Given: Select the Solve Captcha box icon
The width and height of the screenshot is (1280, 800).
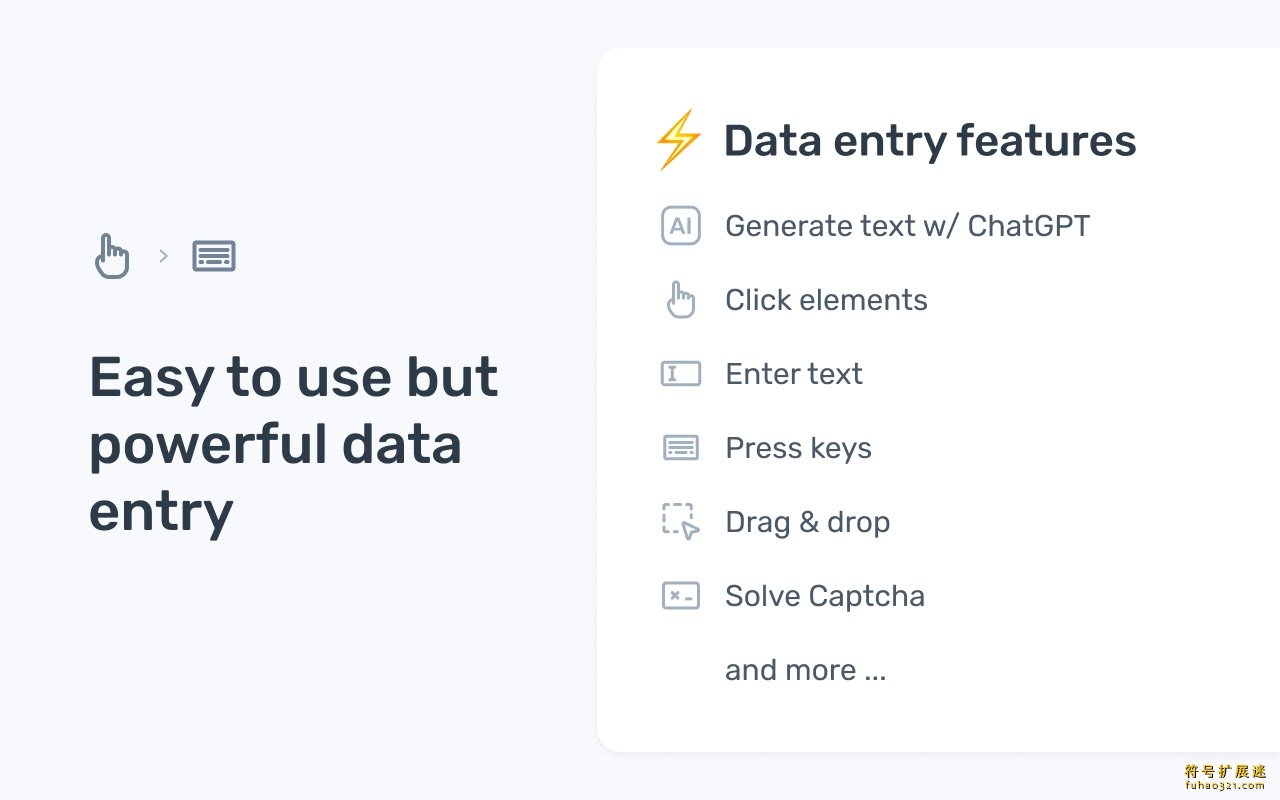Looking at the screenshot, I should [681, 596].
